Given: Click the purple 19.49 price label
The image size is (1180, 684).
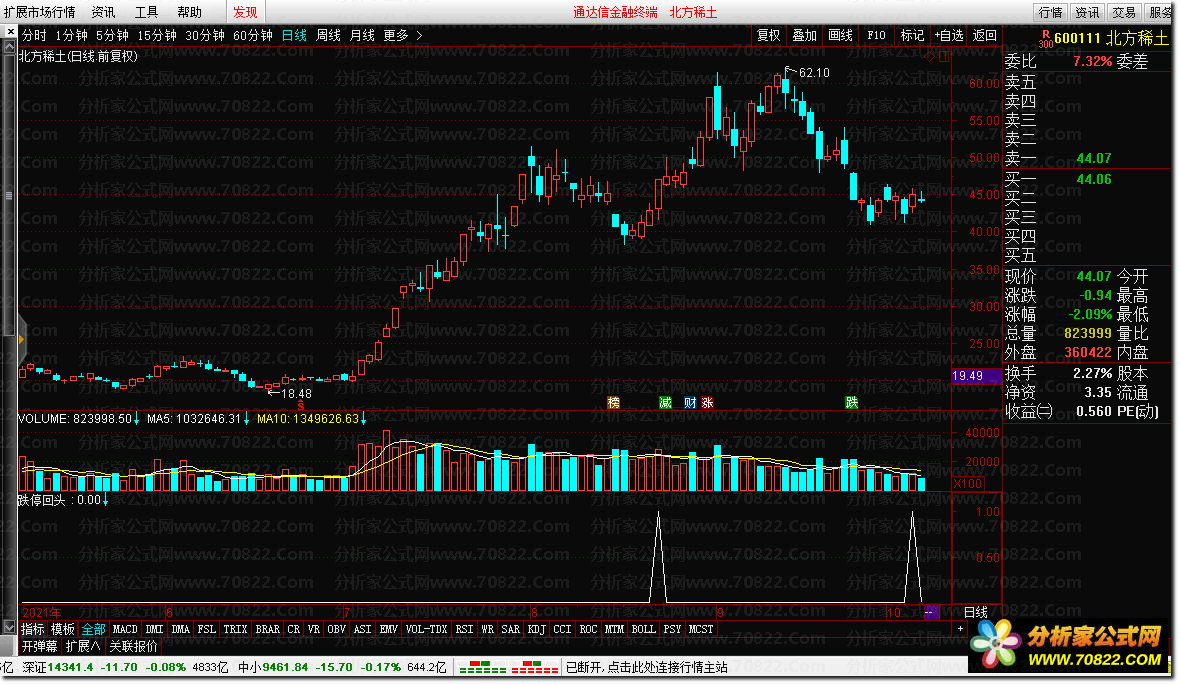Looking at the screenshot, I should (976, 375).
